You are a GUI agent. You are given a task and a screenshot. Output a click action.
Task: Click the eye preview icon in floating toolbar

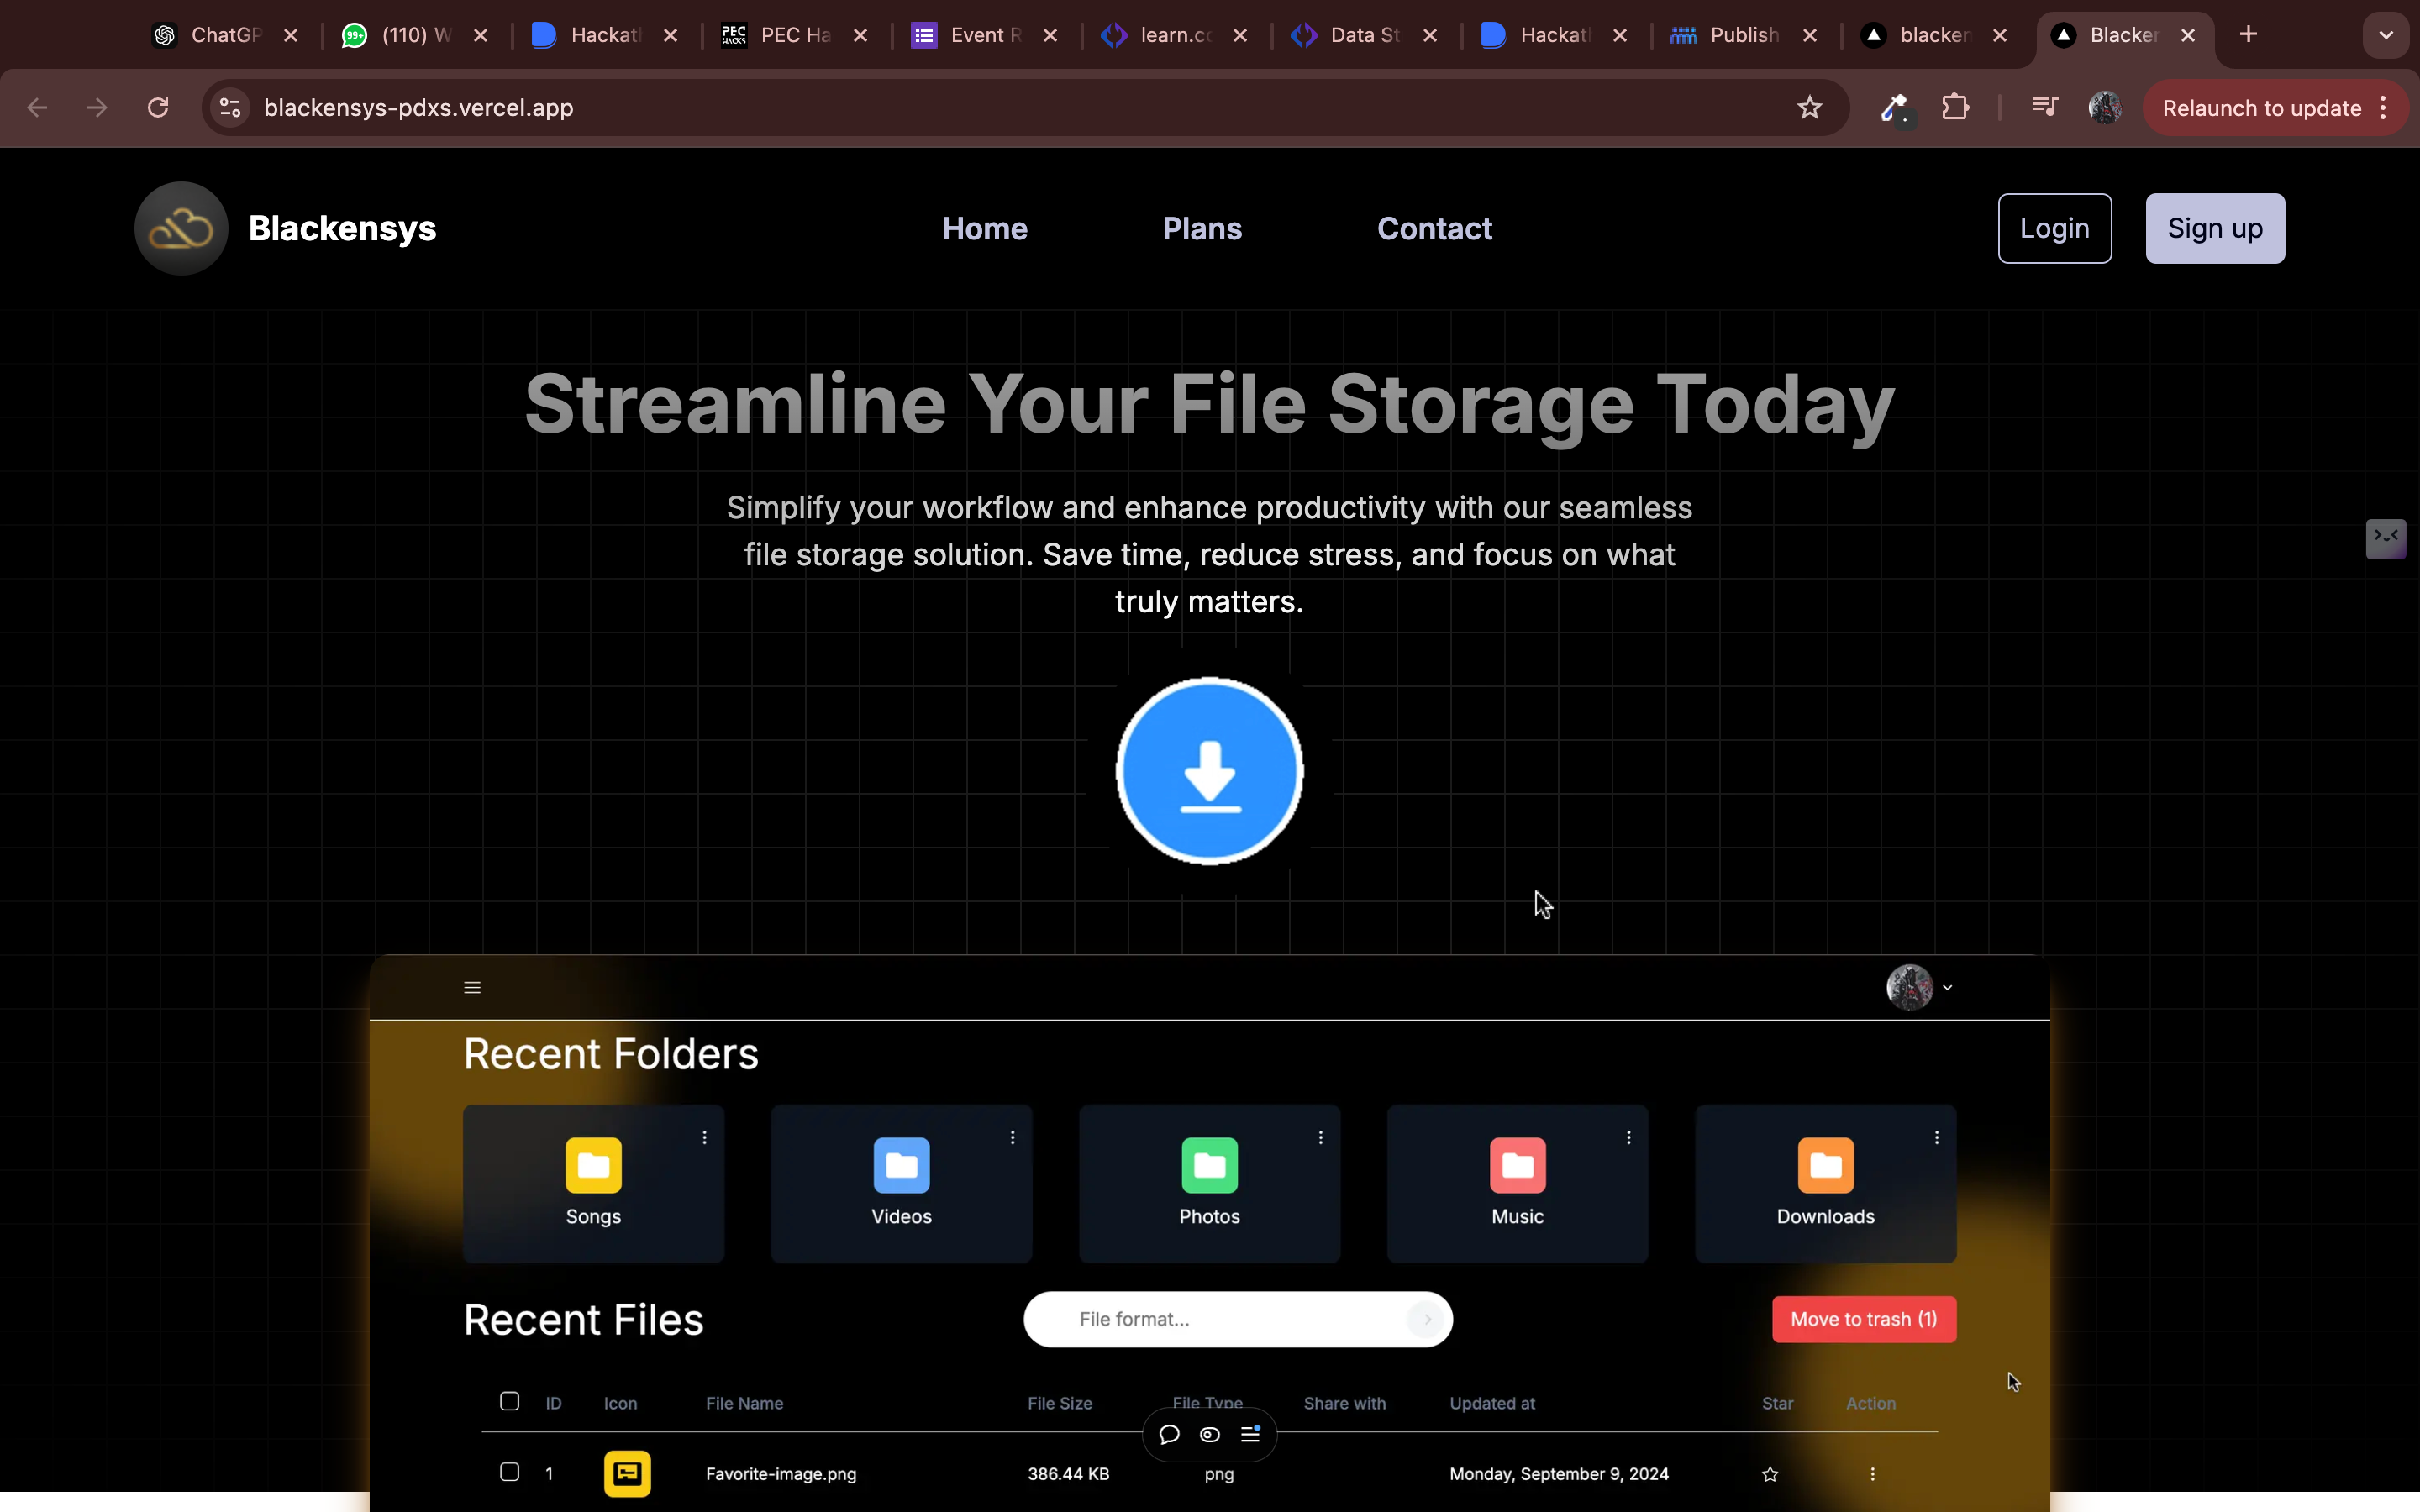[1210, 1435]
